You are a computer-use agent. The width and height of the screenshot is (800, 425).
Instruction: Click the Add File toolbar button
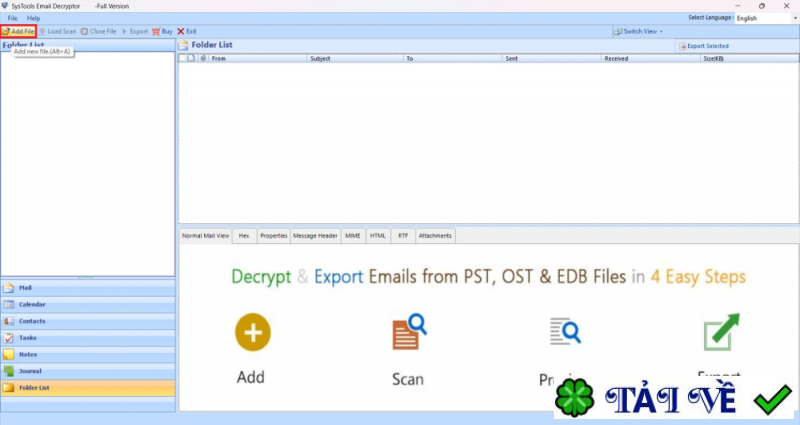[x=18, y=31]
